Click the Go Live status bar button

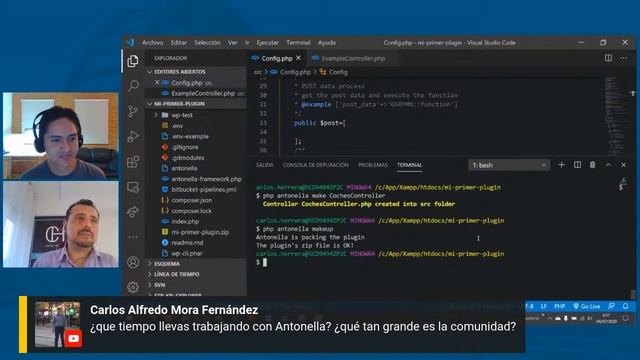[587, 306]
